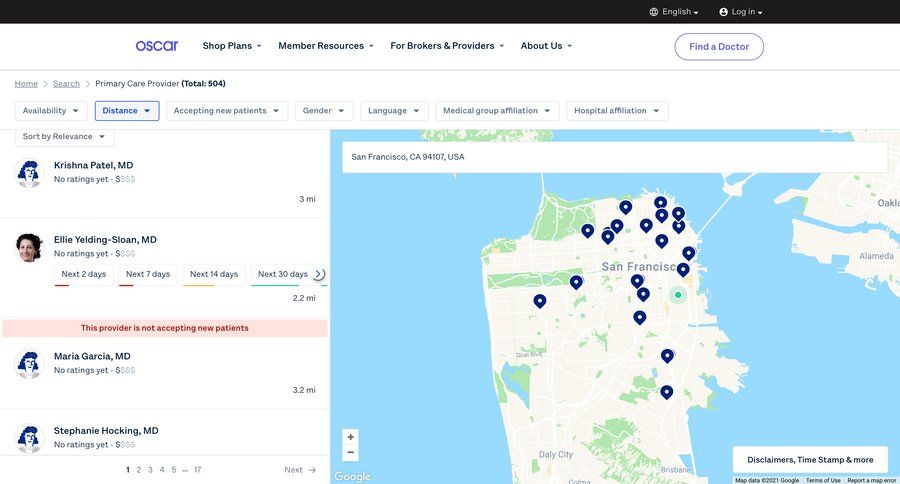Viewport: 900px width, 484px height.
Task: Click Report a map error link
Action: click(x=871, y=481)
